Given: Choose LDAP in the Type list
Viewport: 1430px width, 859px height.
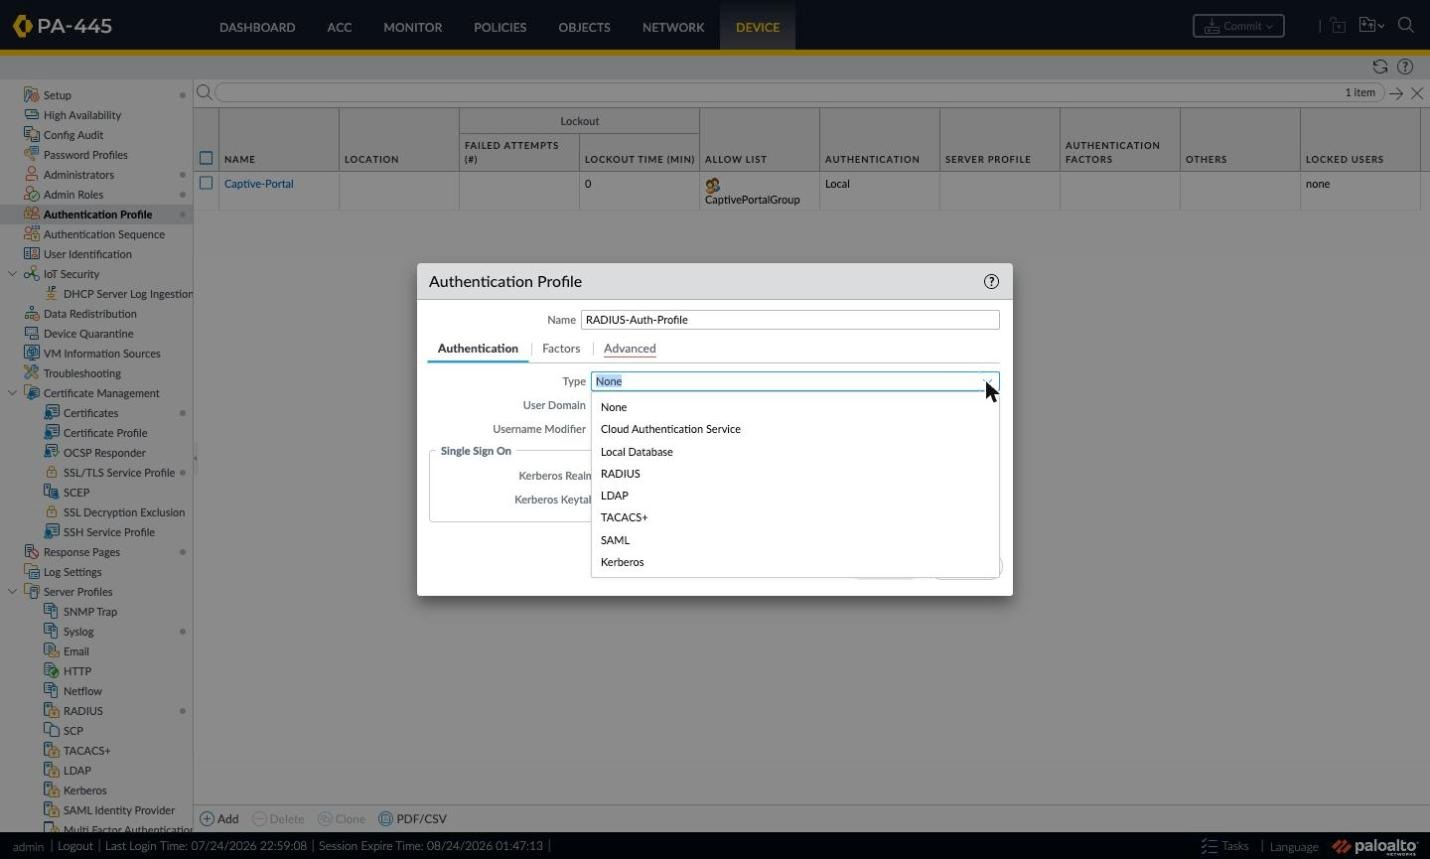Looking at the screenshot, I should [794, 496].
